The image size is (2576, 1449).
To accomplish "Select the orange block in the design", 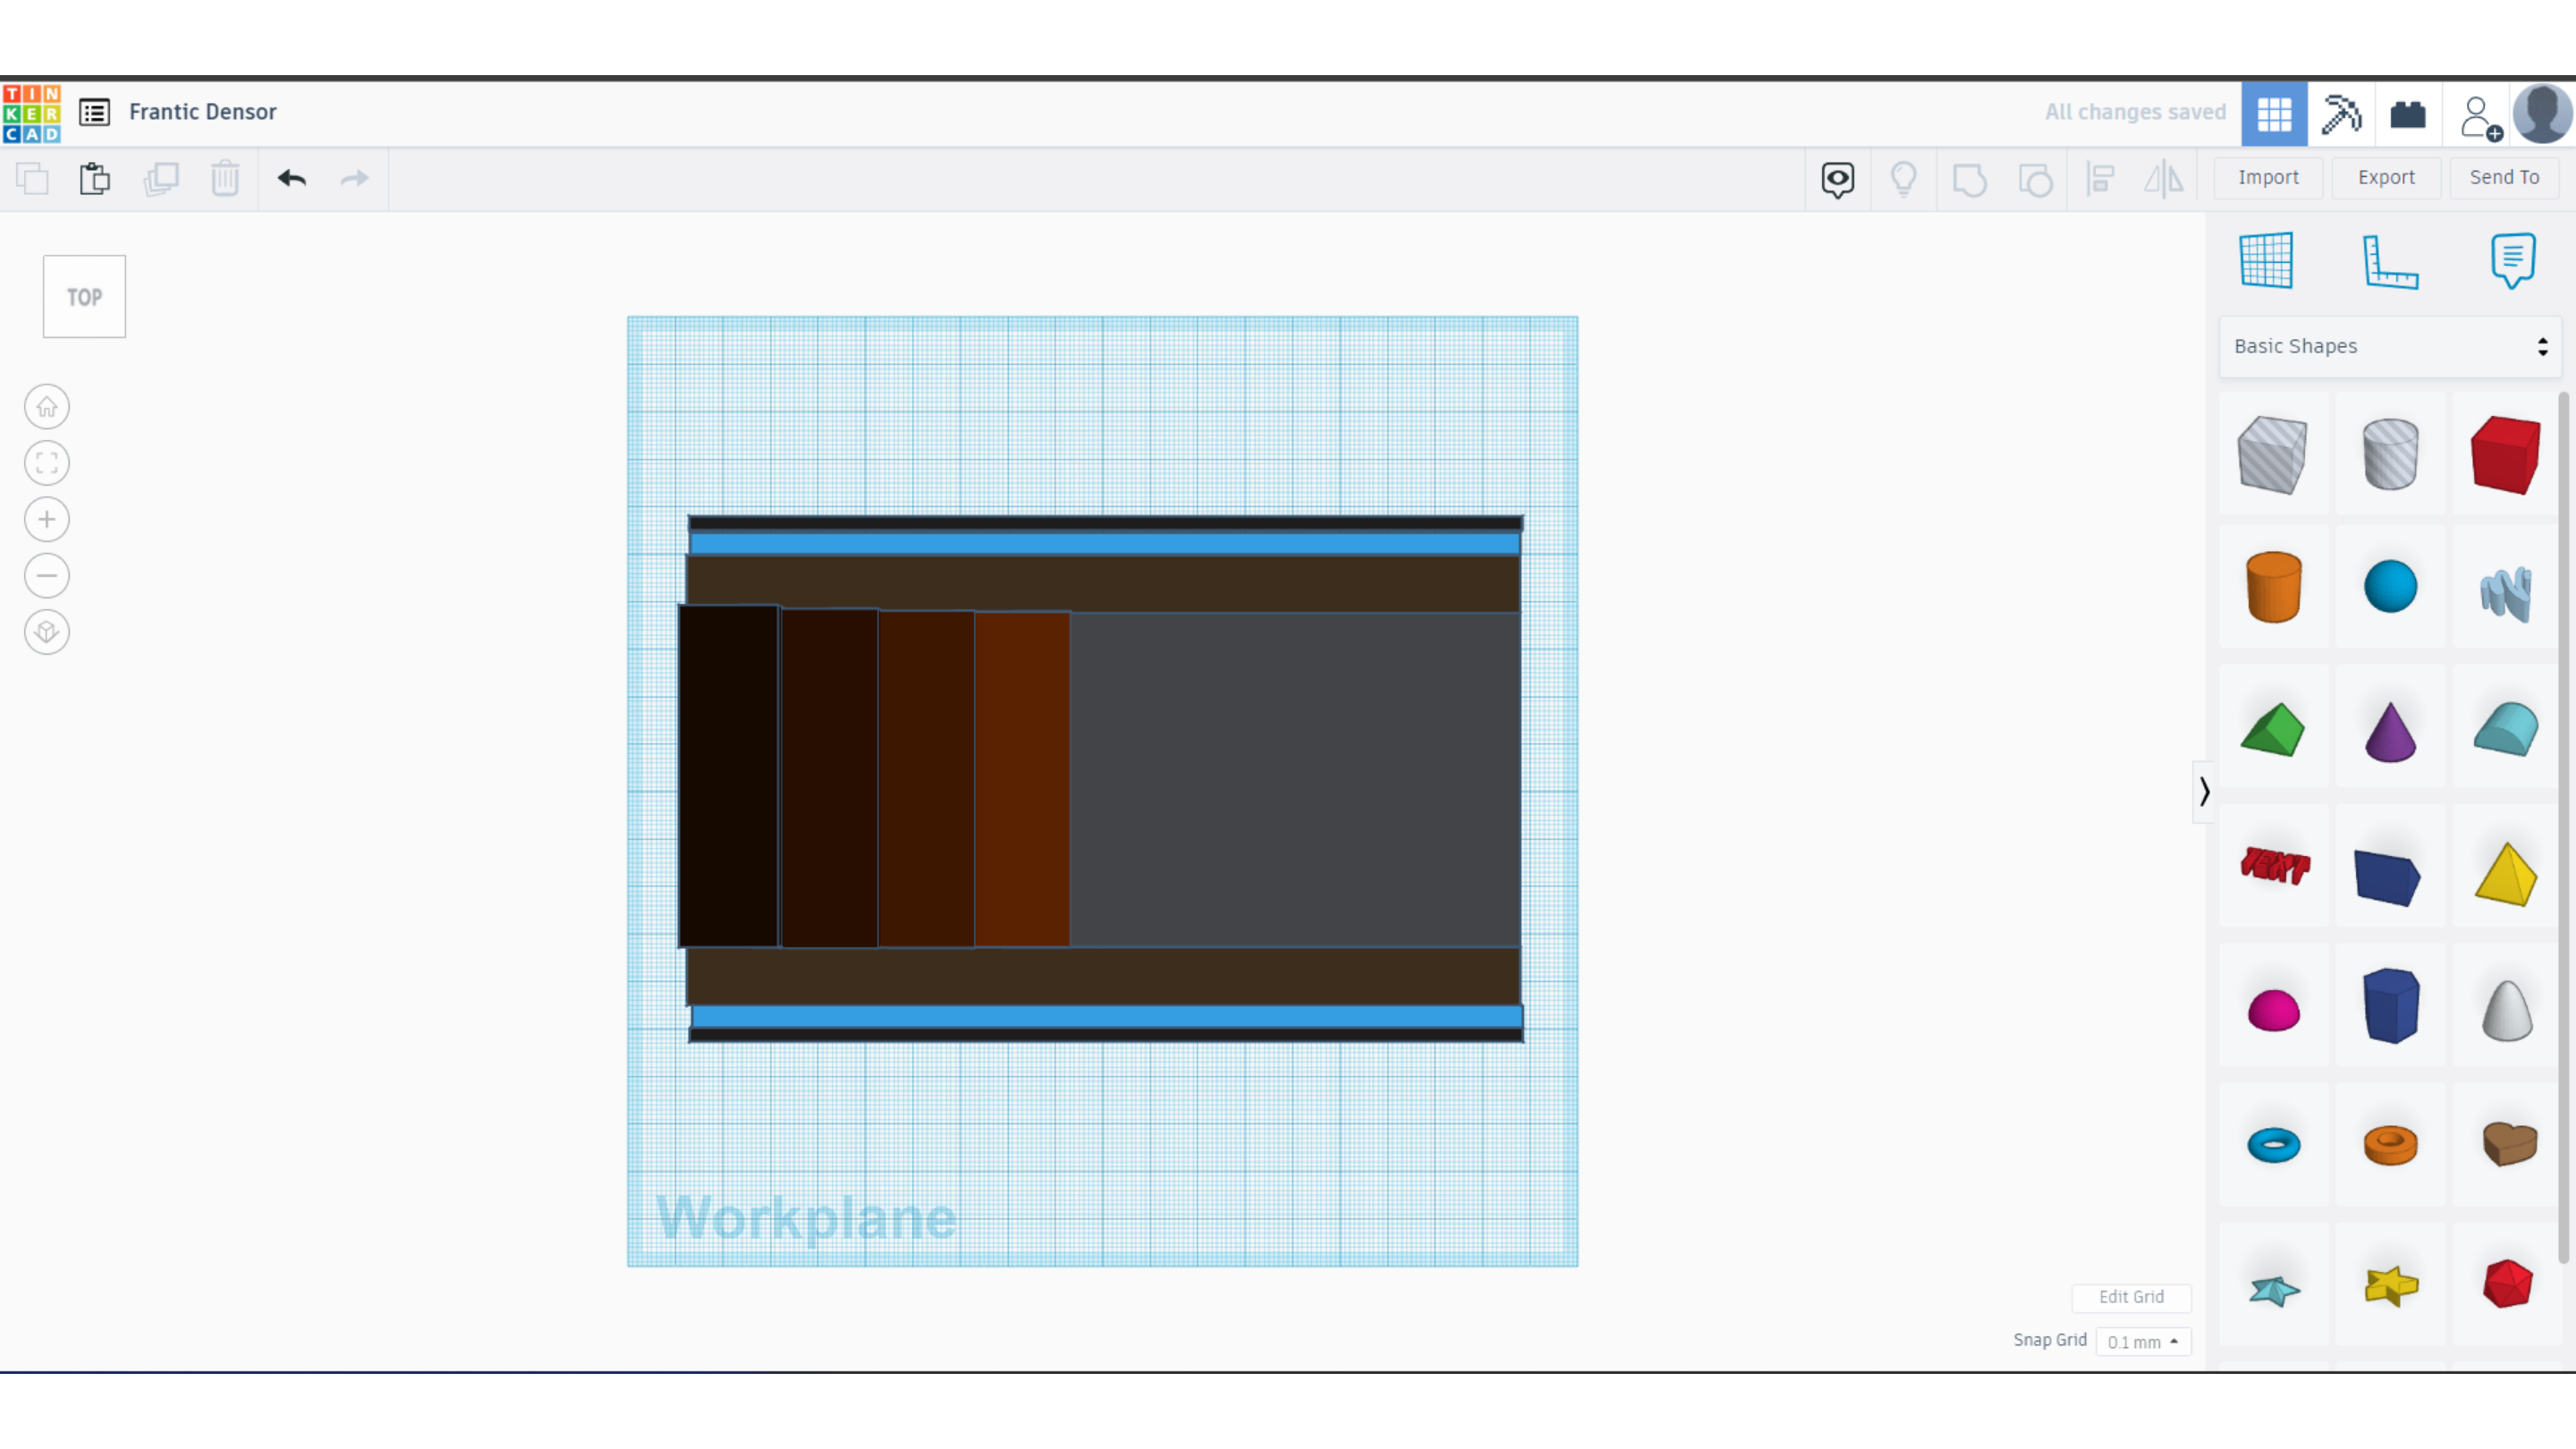I will coord(1022,780).
